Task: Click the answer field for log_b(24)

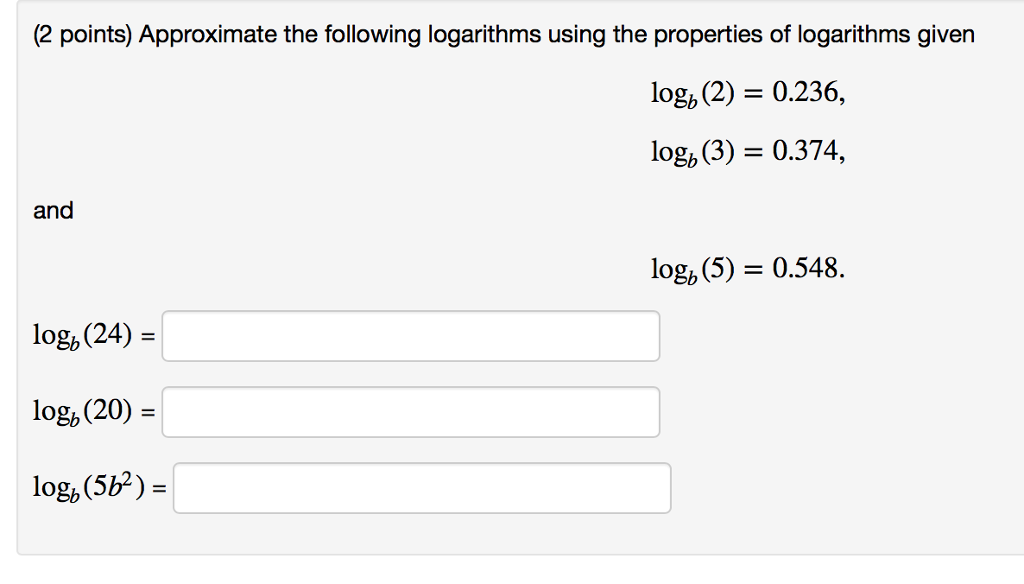Action: (410, 336)
